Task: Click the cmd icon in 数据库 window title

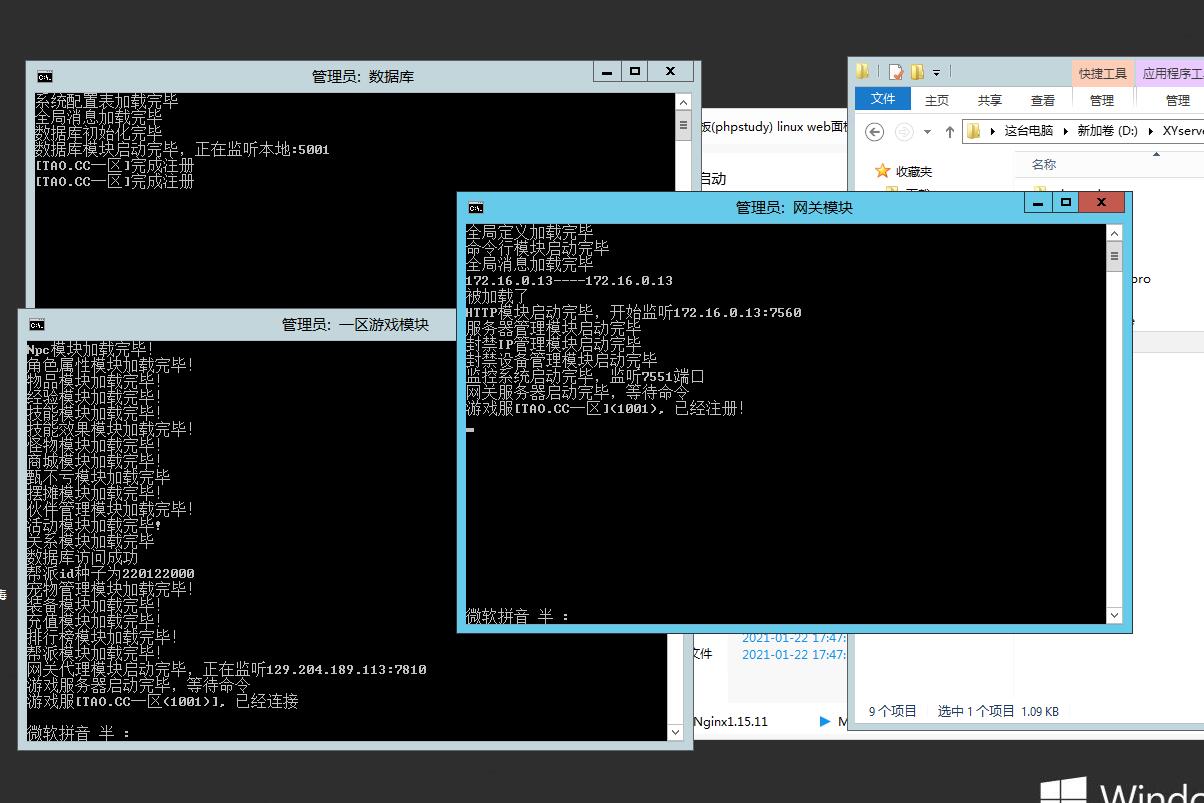Action: (x=44, y=76)
